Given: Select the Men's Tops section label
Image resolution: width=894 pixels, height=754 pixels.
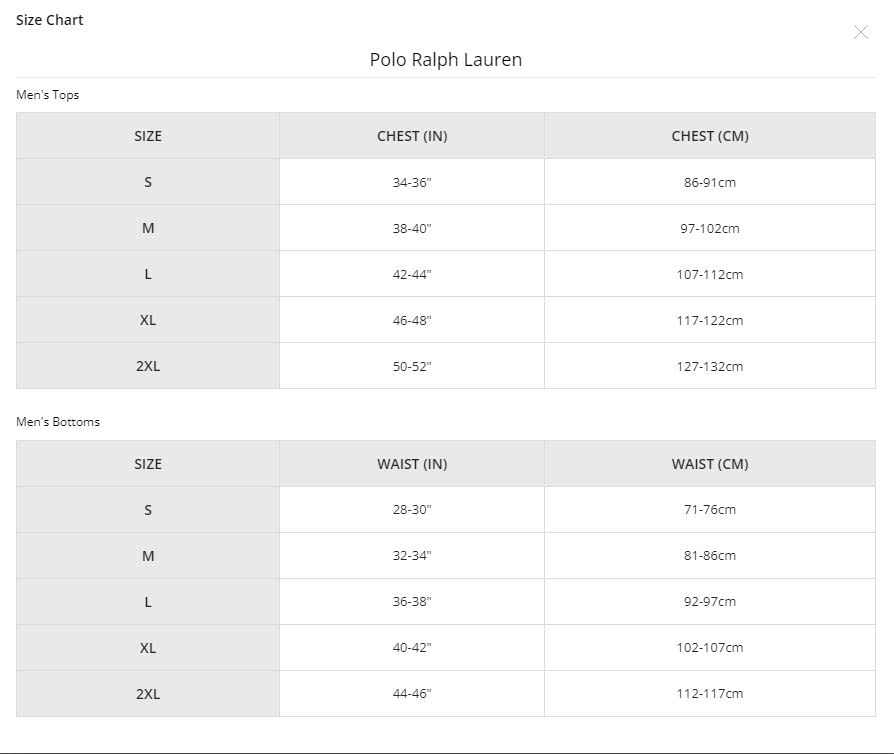Looking at the screenshot, I should (47, 95).
